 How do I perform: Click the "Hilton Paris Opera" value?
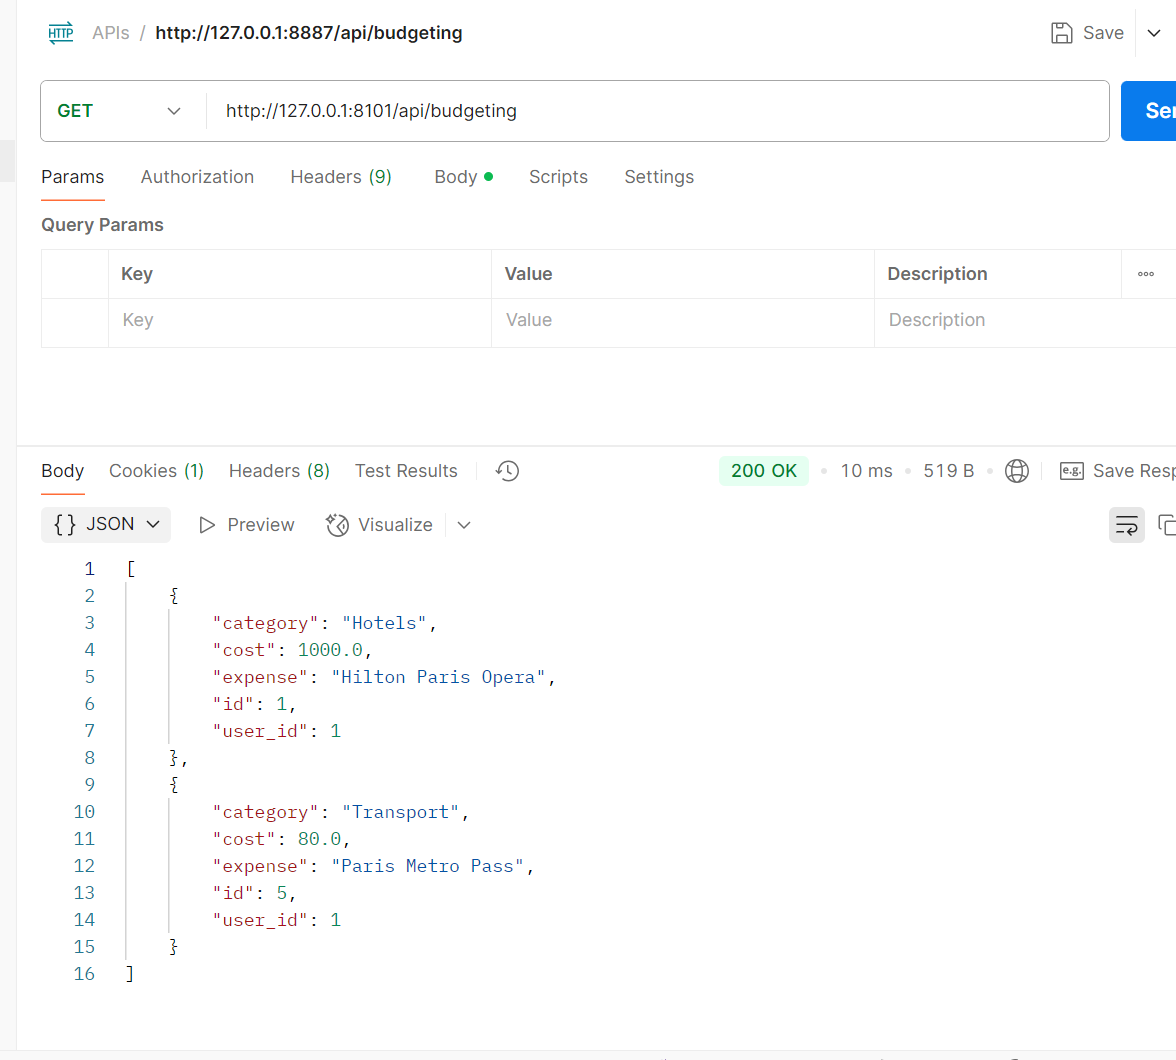(x=438, y=677)
